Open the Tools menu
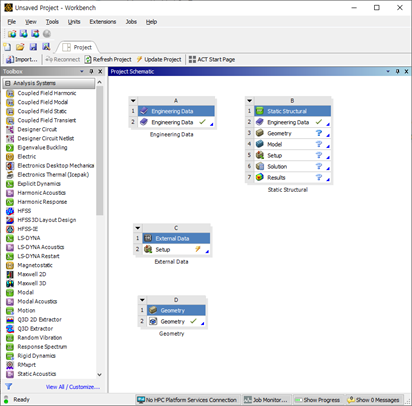This screenshot has height=406, width=412. click(x=52, y=22)
